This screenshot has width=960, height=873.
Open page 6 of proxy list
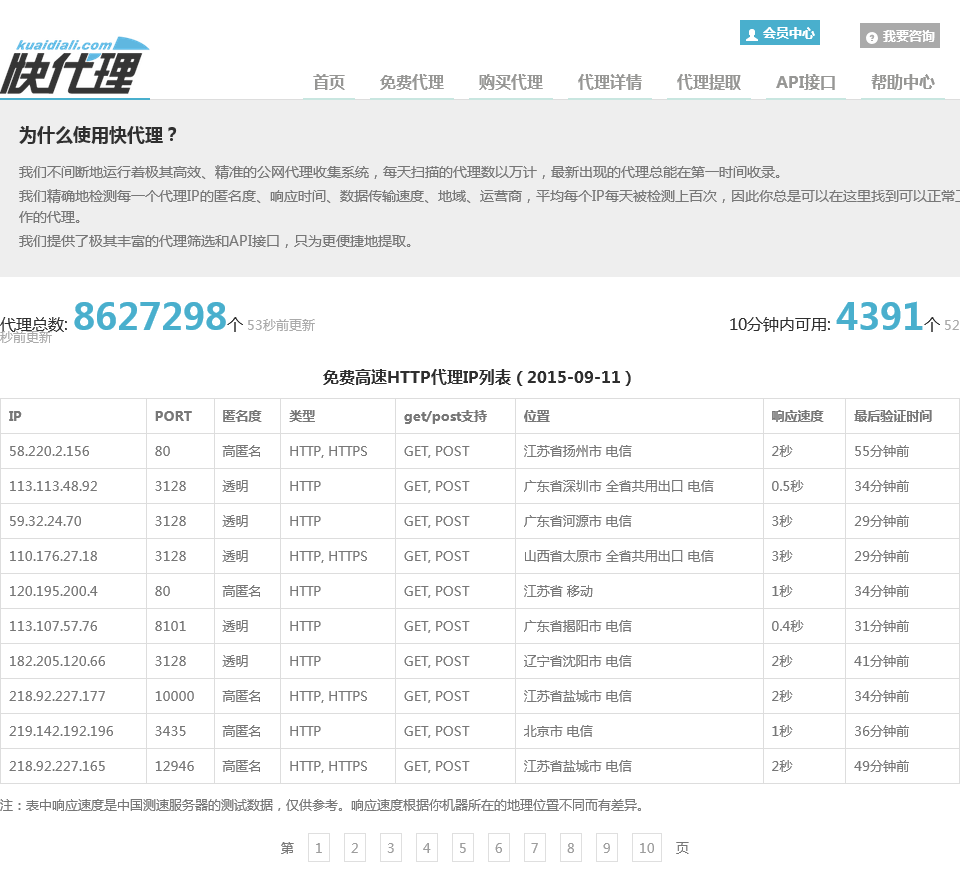tap(498, 848)
